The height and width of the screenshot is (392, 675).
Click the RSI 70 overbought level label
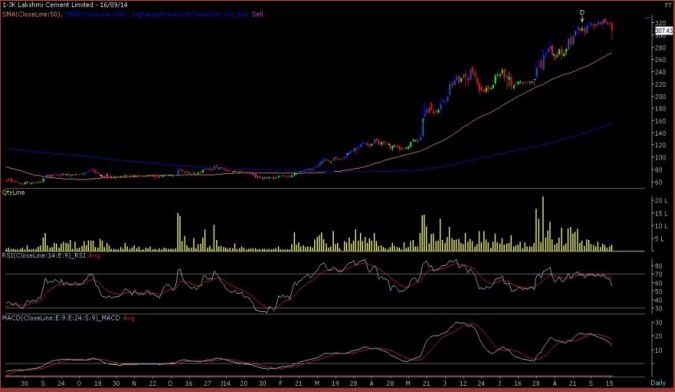(x=658, y=274)
